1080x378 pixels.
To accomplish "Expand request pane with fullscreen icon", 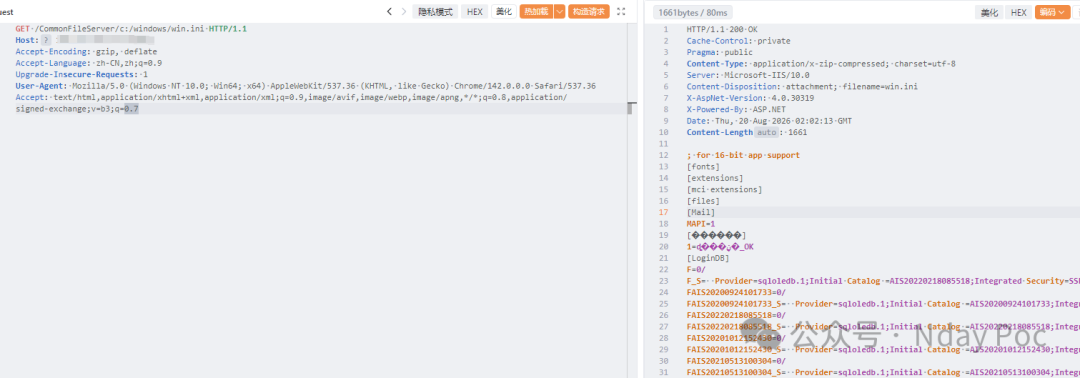I will 621,12.
